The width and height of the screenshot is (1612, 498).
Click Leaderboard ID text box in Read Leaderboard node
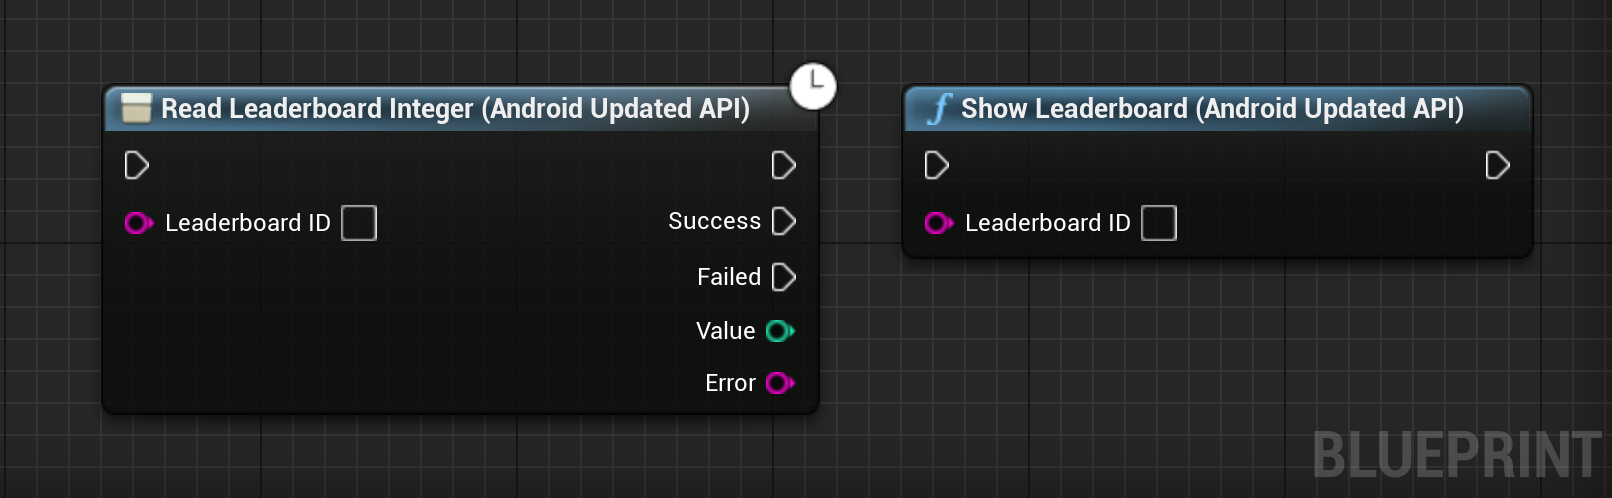click(x=359, y=223)
